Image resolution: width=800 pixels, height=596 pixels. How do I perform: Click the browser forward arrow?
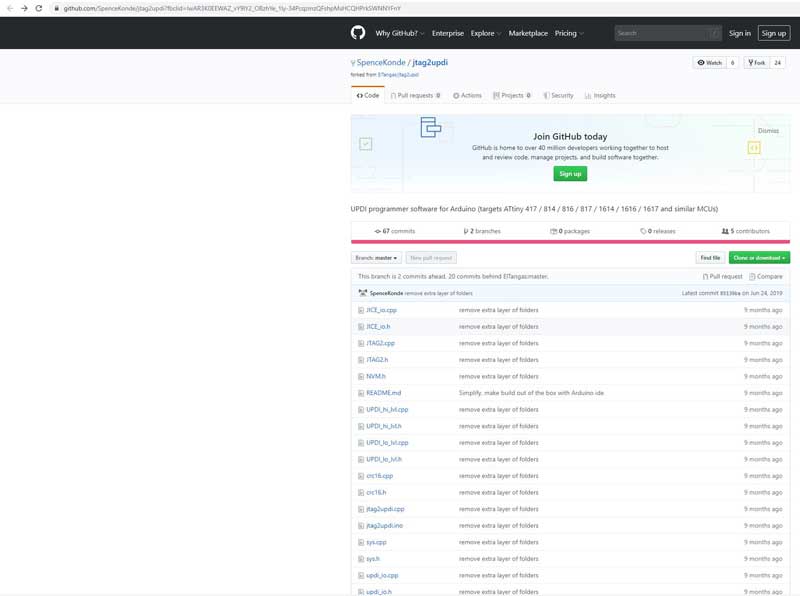tap(24, 8)
